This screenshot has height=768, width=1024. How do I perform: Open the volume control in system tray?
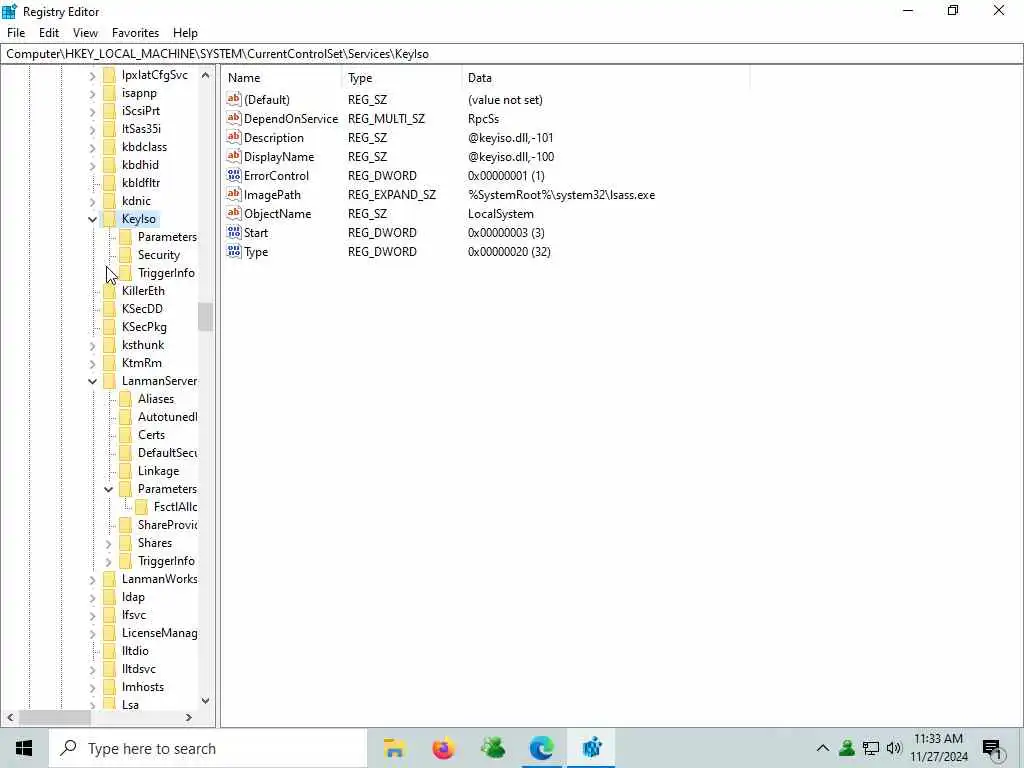(894, 748)
